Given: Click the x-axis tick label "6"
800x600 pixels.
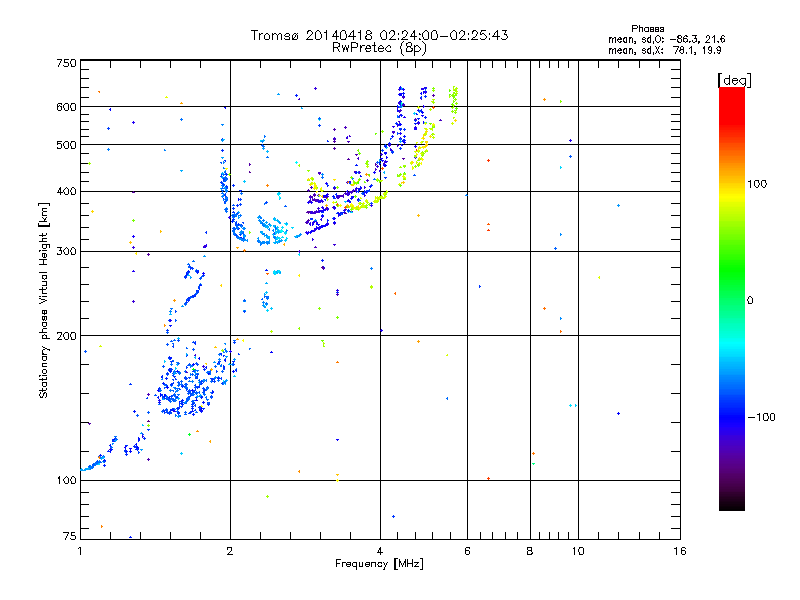Looking at the screenshot, I should point(467,551).
